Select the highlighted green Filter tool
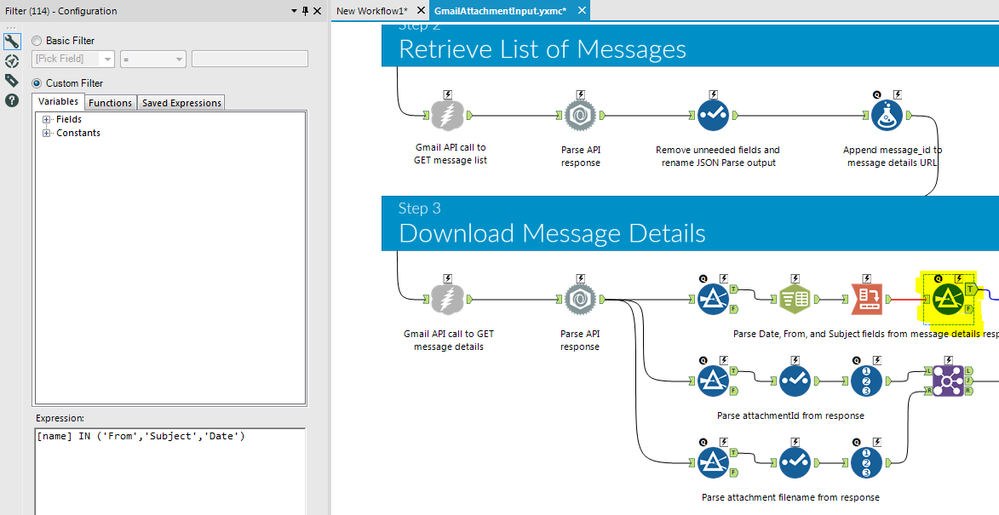This screenshot has height=515, width=999. 948,298
